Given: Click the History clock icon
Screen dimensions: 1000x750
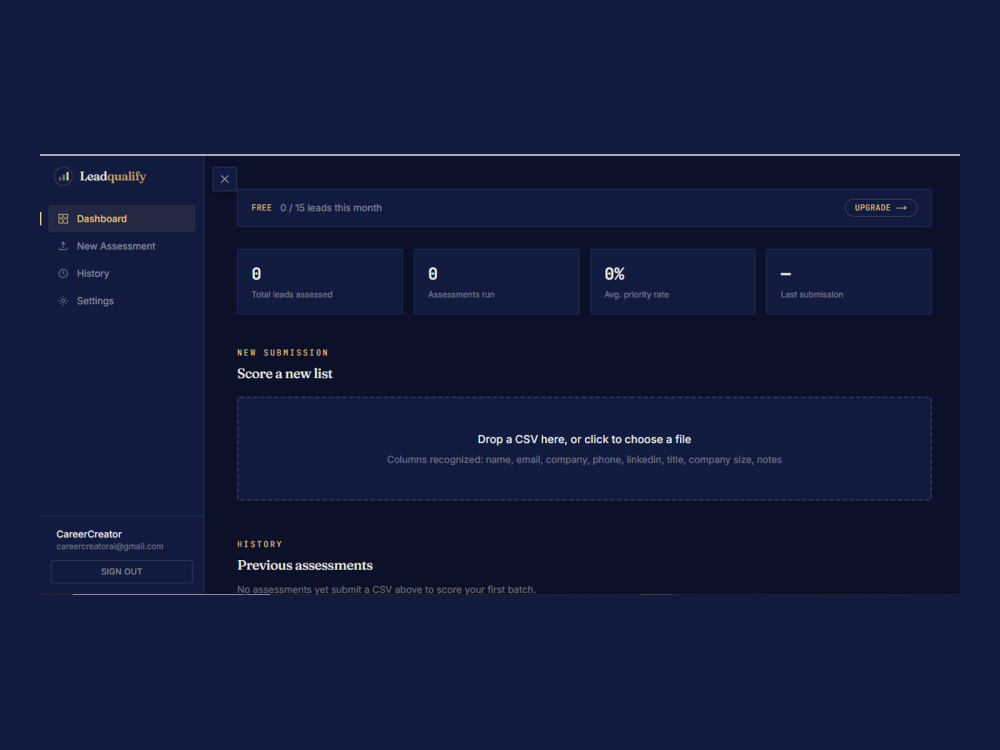Looking at the screenshot, I should coord(63,274).
